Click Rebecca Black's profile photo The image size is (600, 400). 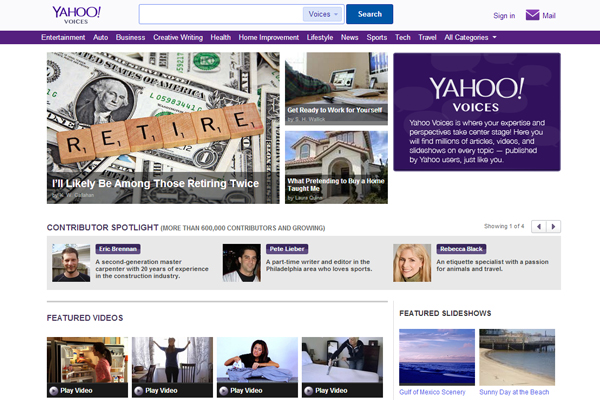point(412,263)
